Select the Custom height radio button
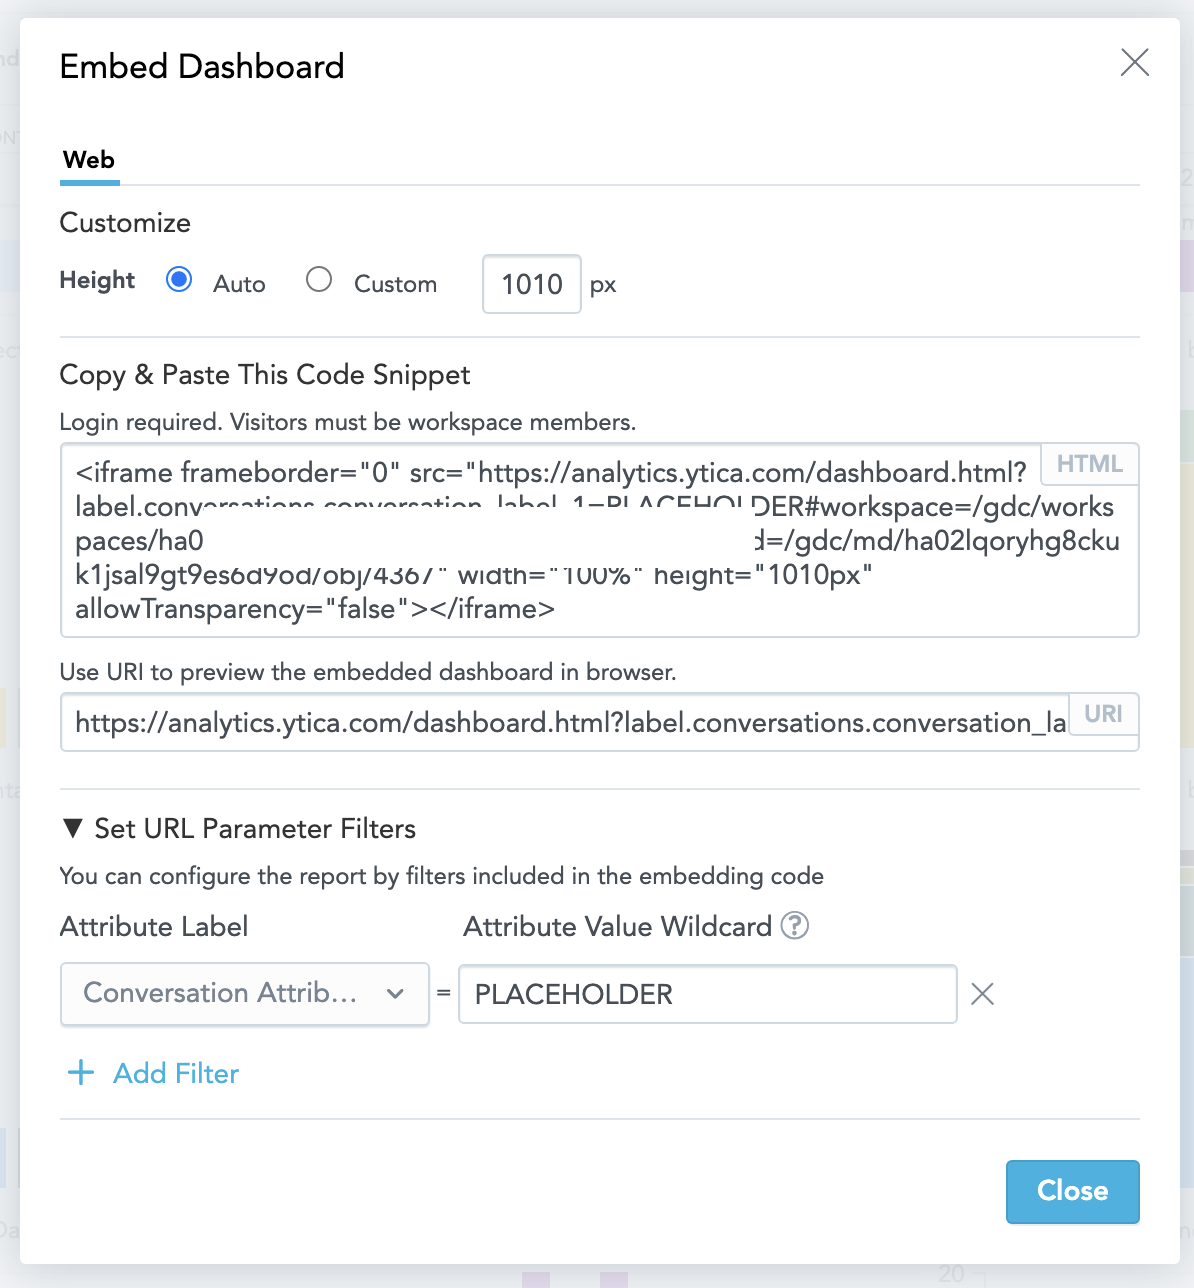Viewport: 1194px width, 1288px height. 319,280
